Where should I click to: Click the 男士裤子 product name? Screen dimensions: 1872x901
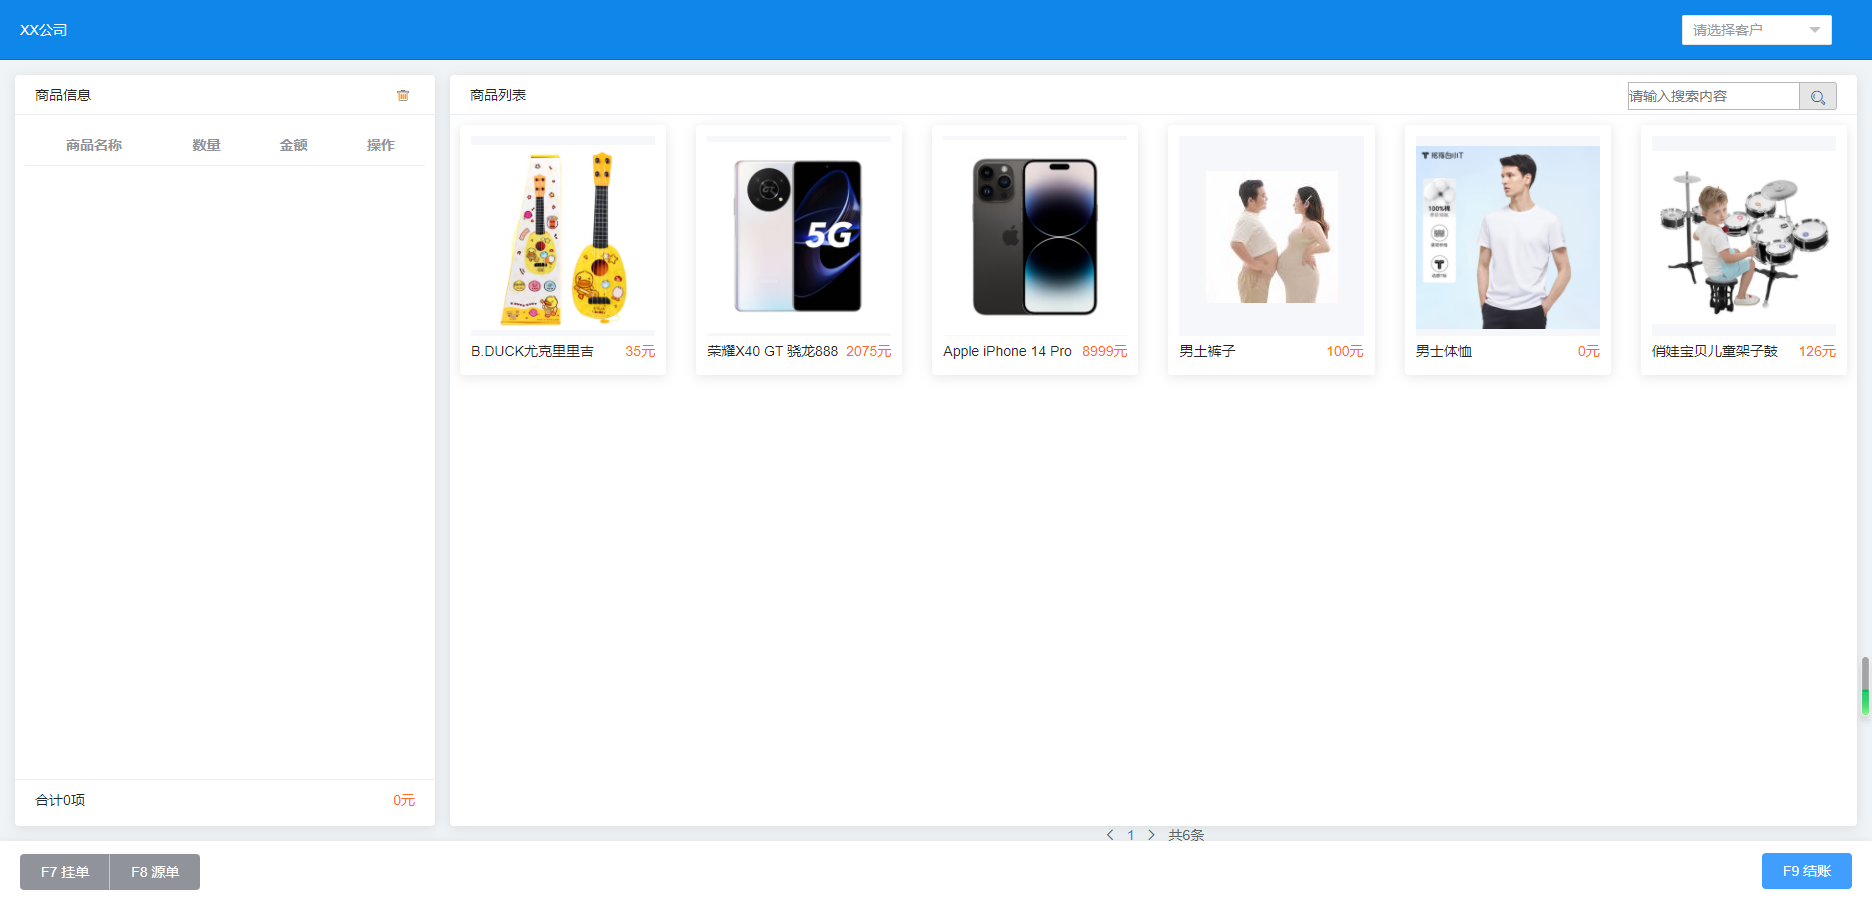click(1207, 351)
